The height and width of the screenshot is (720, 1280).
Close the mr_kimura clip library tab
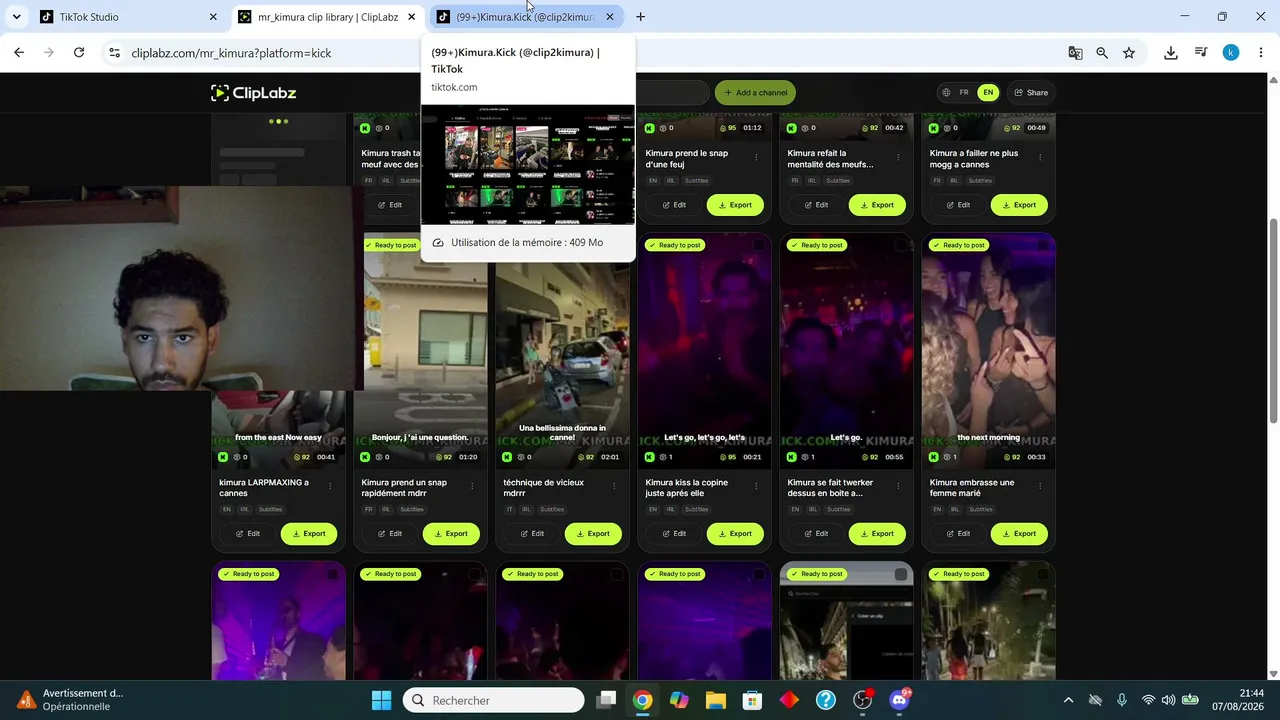(x=411, y=17)
